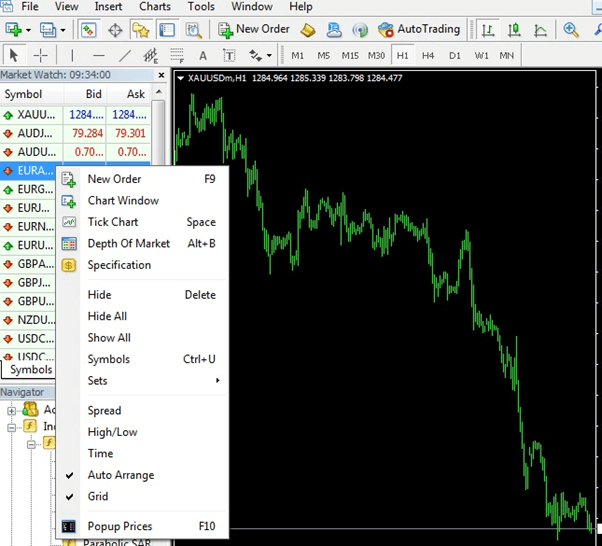Screen dimensions: 602x546
Task: Choose Depth Of Market menu entry
Action: 143,243
